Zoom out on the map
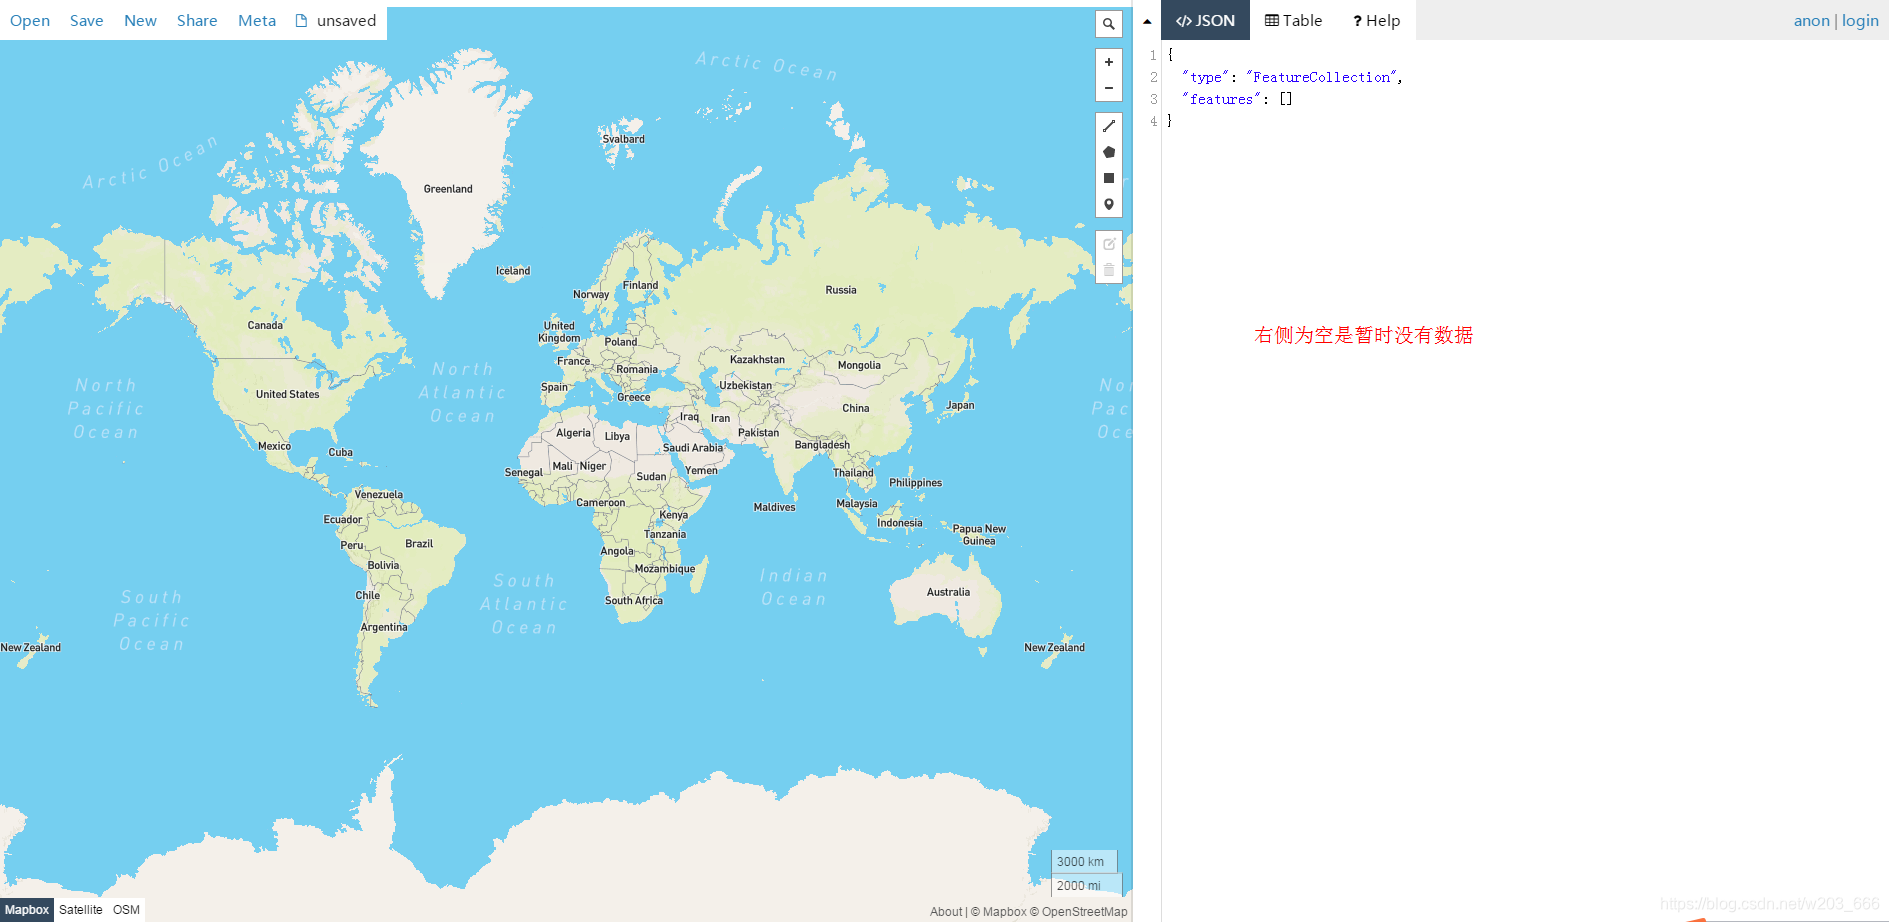1889x922 pixels. [x=1108, y=88]
